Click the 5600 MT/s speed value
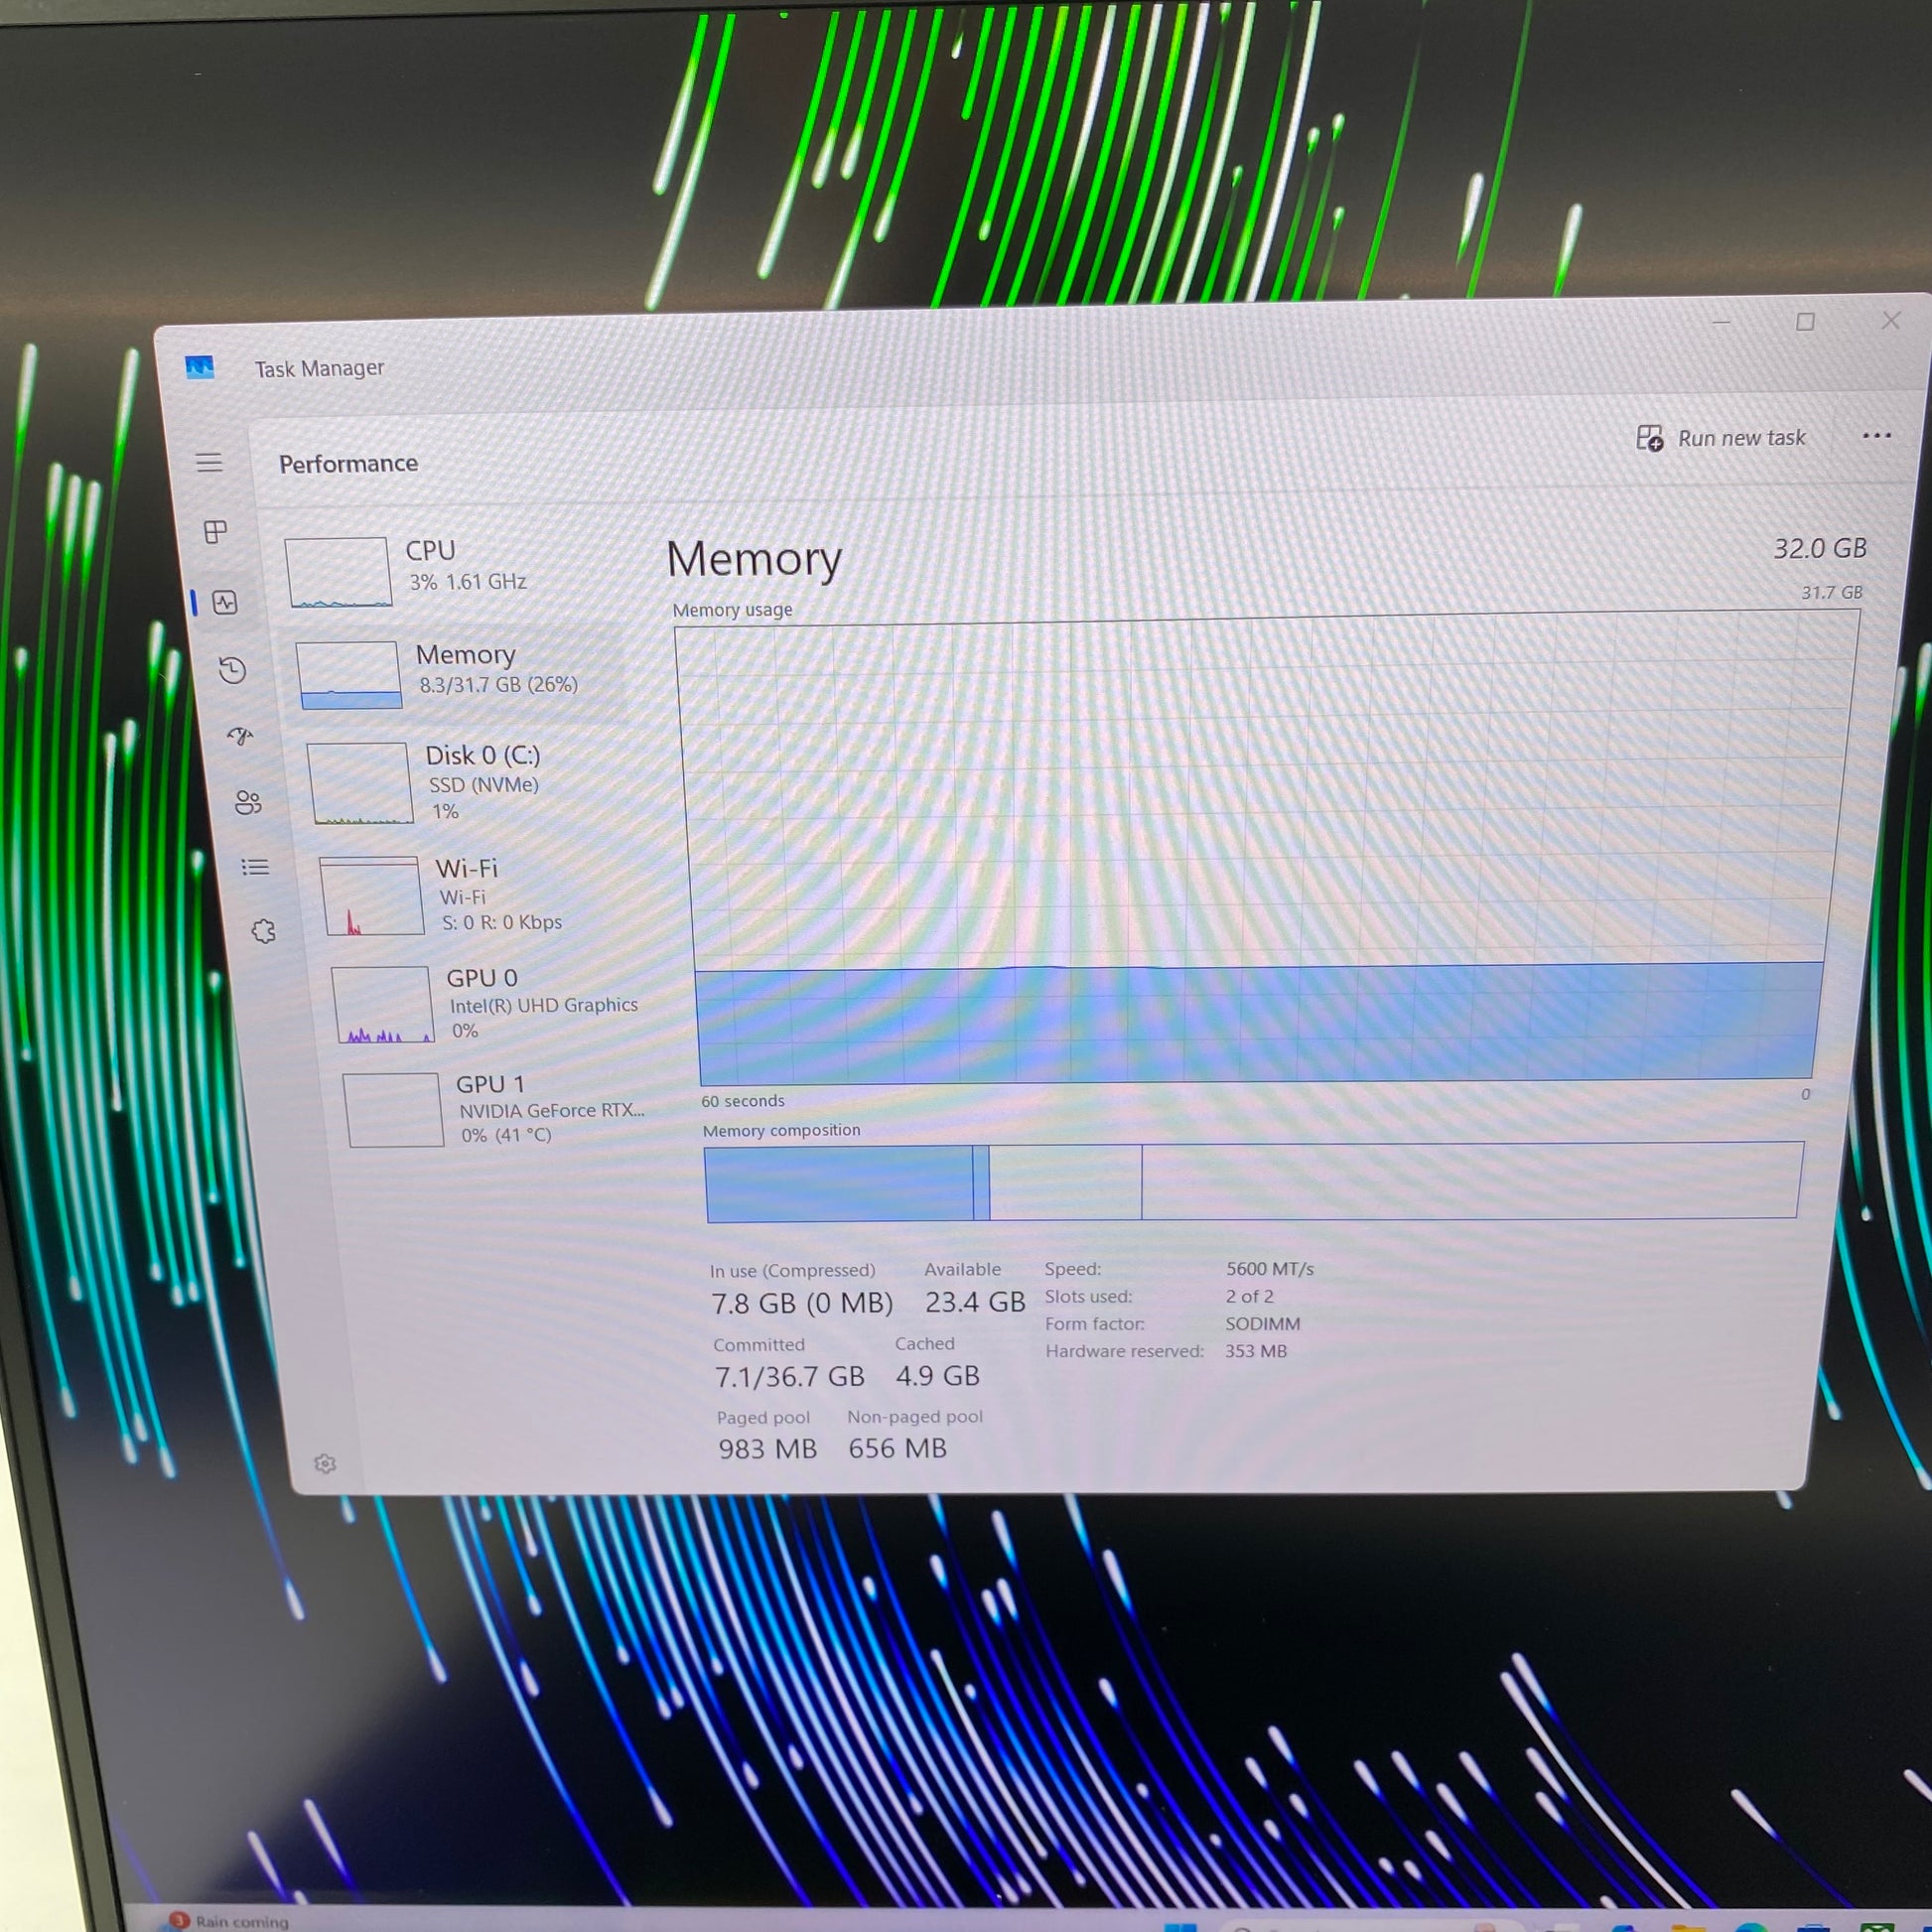This screenshot has width=1932, height=1932. coord(1270,1269)
